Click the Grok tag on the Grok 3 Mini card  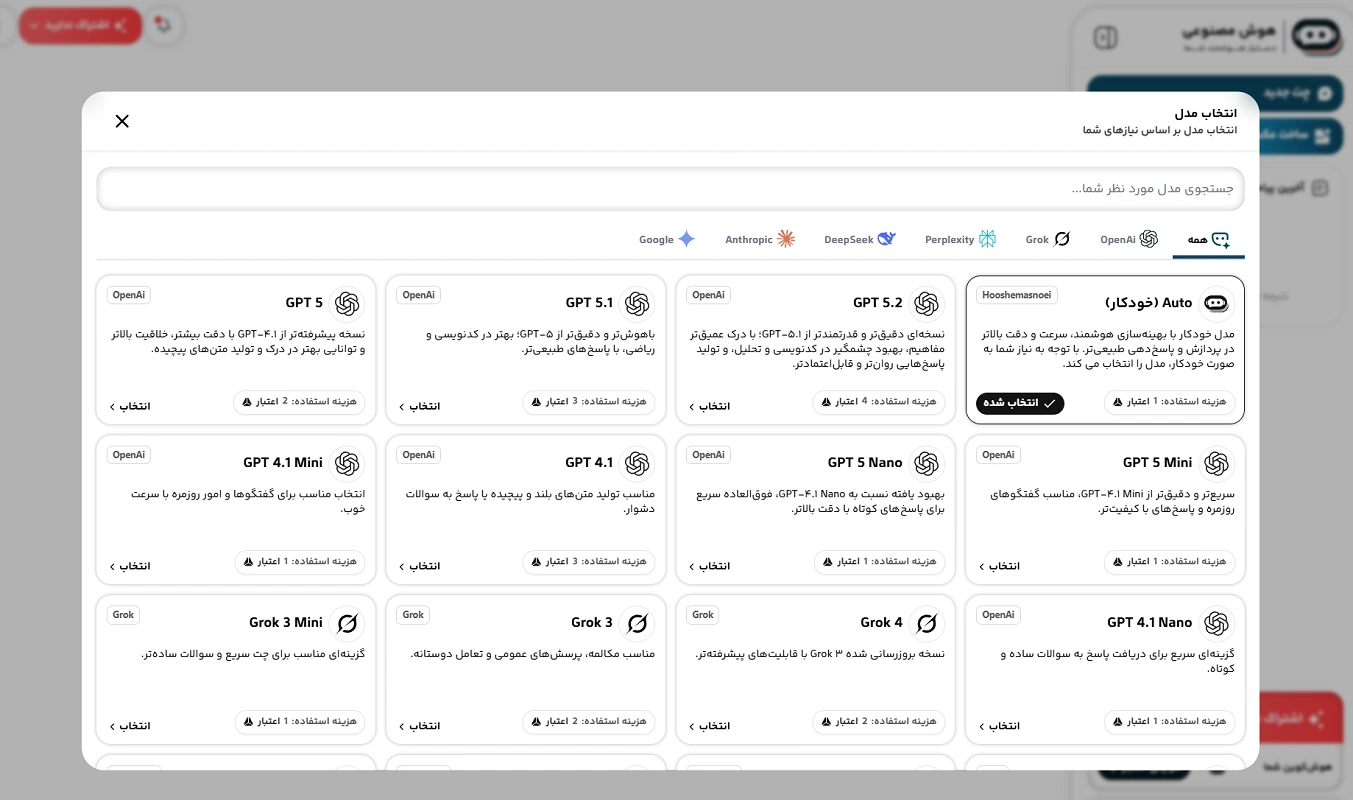(123, 616)
